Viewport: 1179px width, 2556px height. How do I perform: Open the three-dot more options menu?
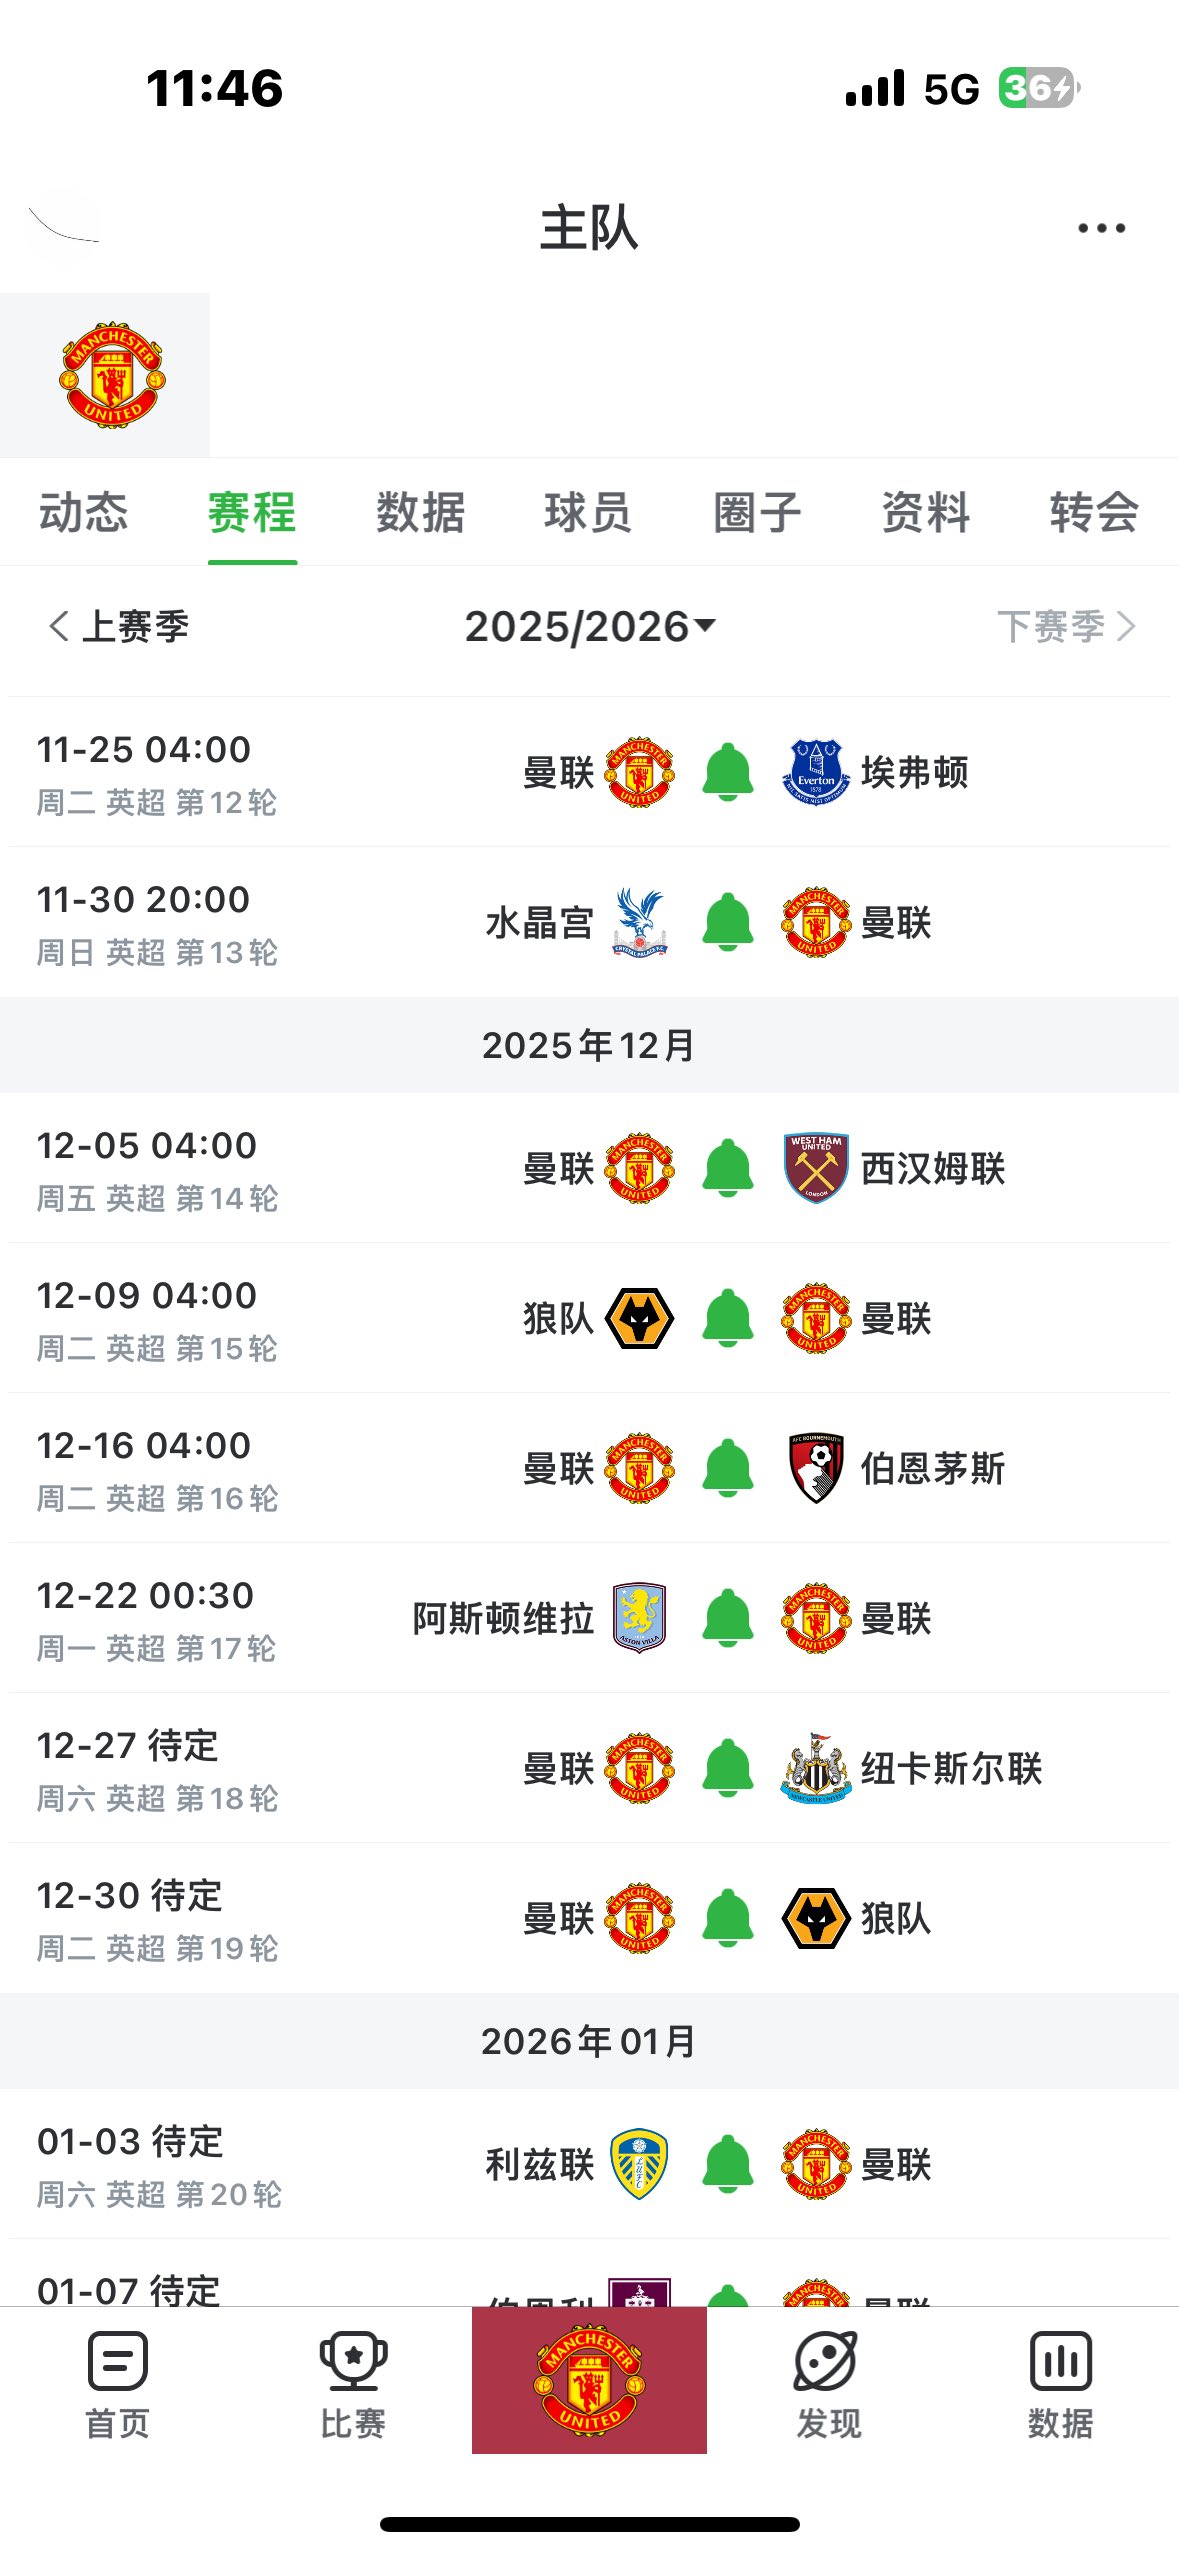pyautogui.click(x=1101, y=228)
